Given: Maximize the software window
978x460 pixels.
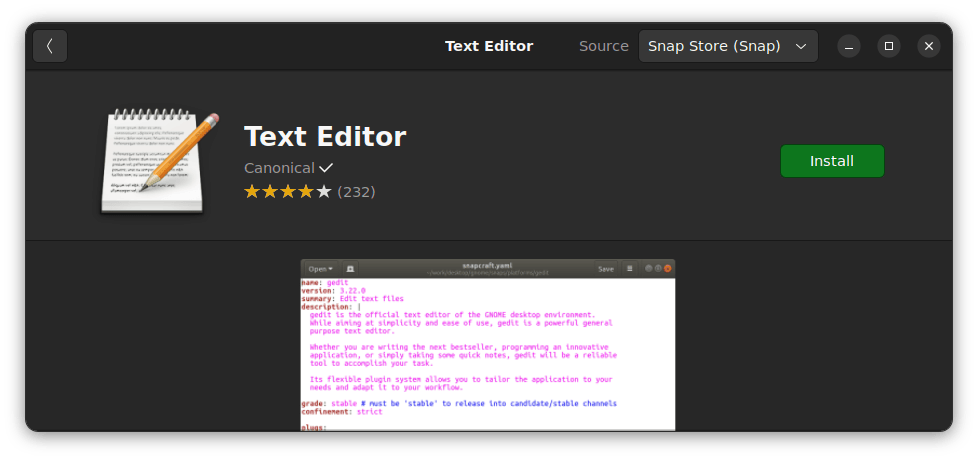Looking at the screenshot, I should (888, 46).
